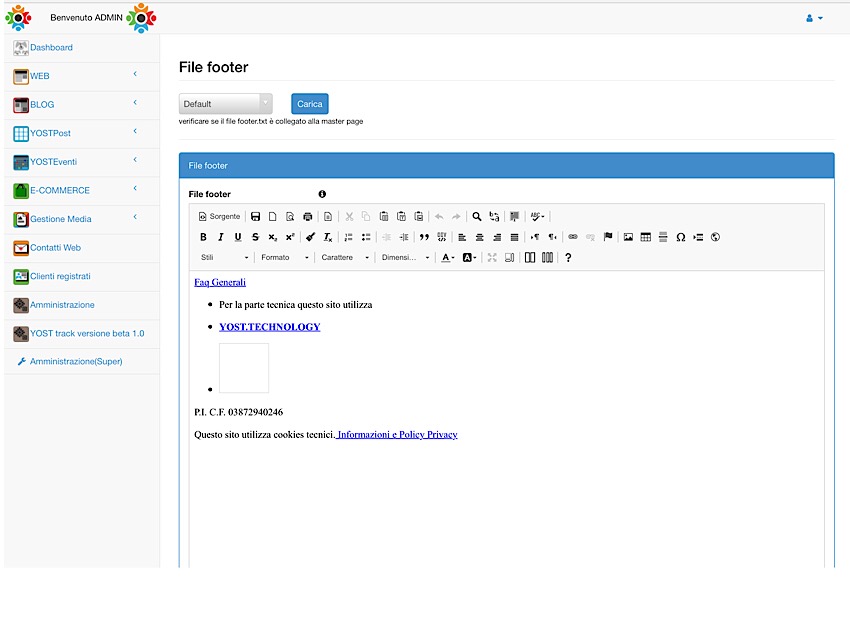
Task: Insert a hyperlink using the chain icon
Action: pyautogui.click(x=572, y=237)
